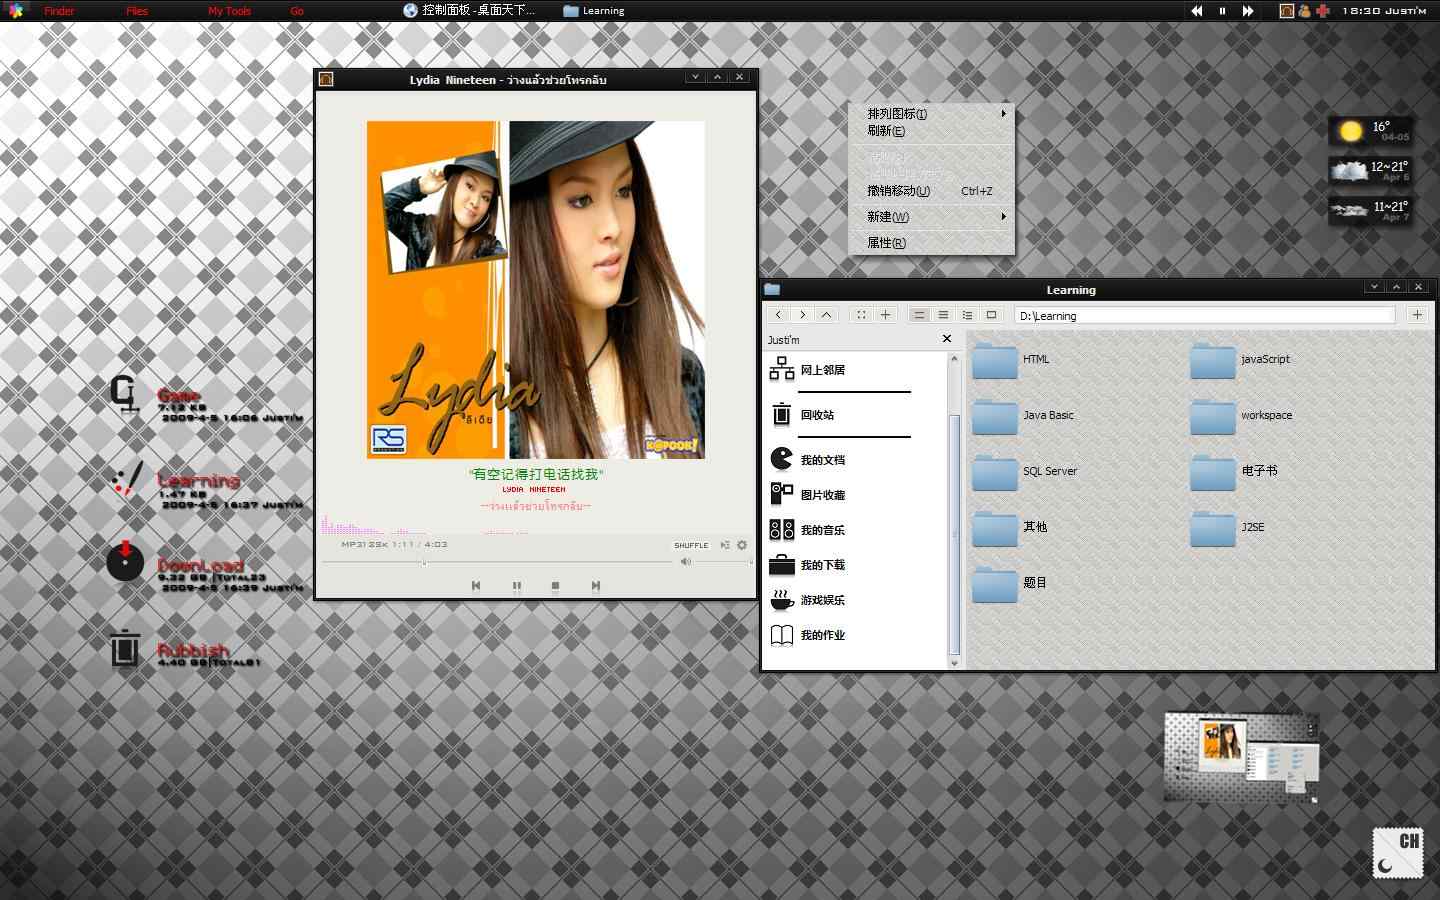Choose 刷新 from the context menu
Screen dimensions: 1440x900
931,131
